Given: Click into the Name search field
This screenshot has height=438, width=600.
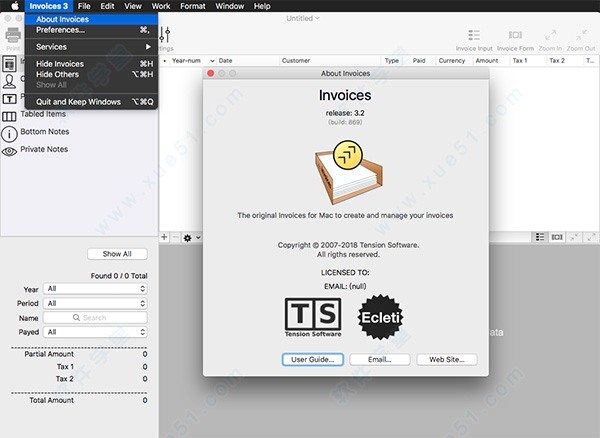Looking at the screenshot, I should click(95, 318).
